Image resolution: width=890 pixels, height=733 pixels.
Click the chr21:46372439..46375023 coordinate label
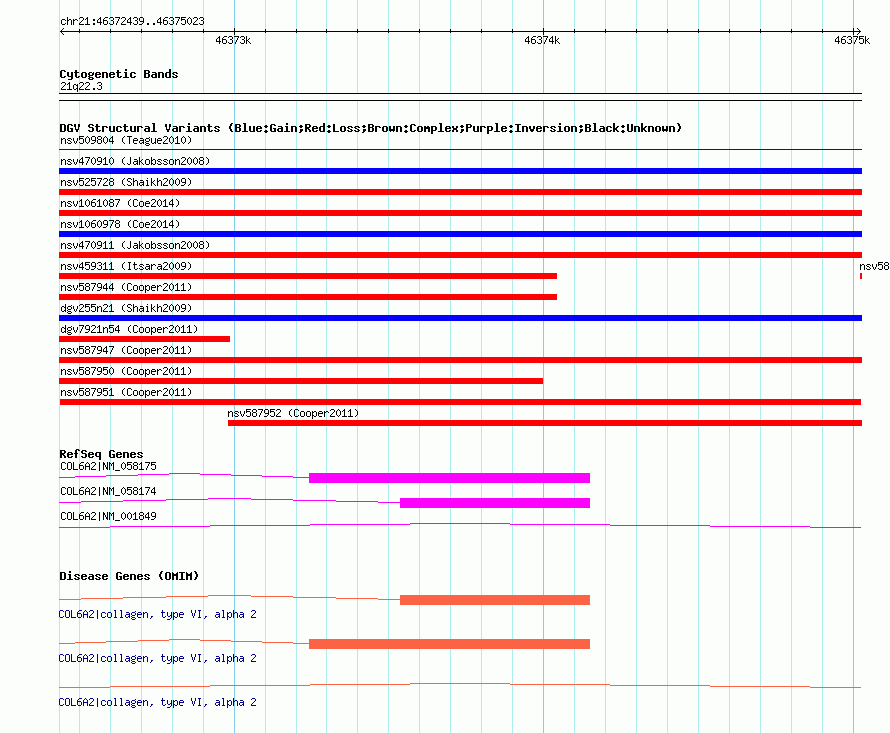132,21
